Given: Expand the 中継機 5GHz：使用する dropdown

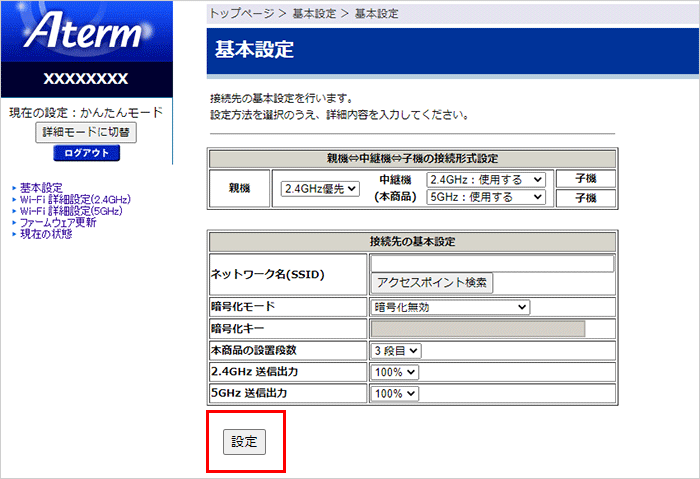Looking at the screenshot, I should point(486,197).
